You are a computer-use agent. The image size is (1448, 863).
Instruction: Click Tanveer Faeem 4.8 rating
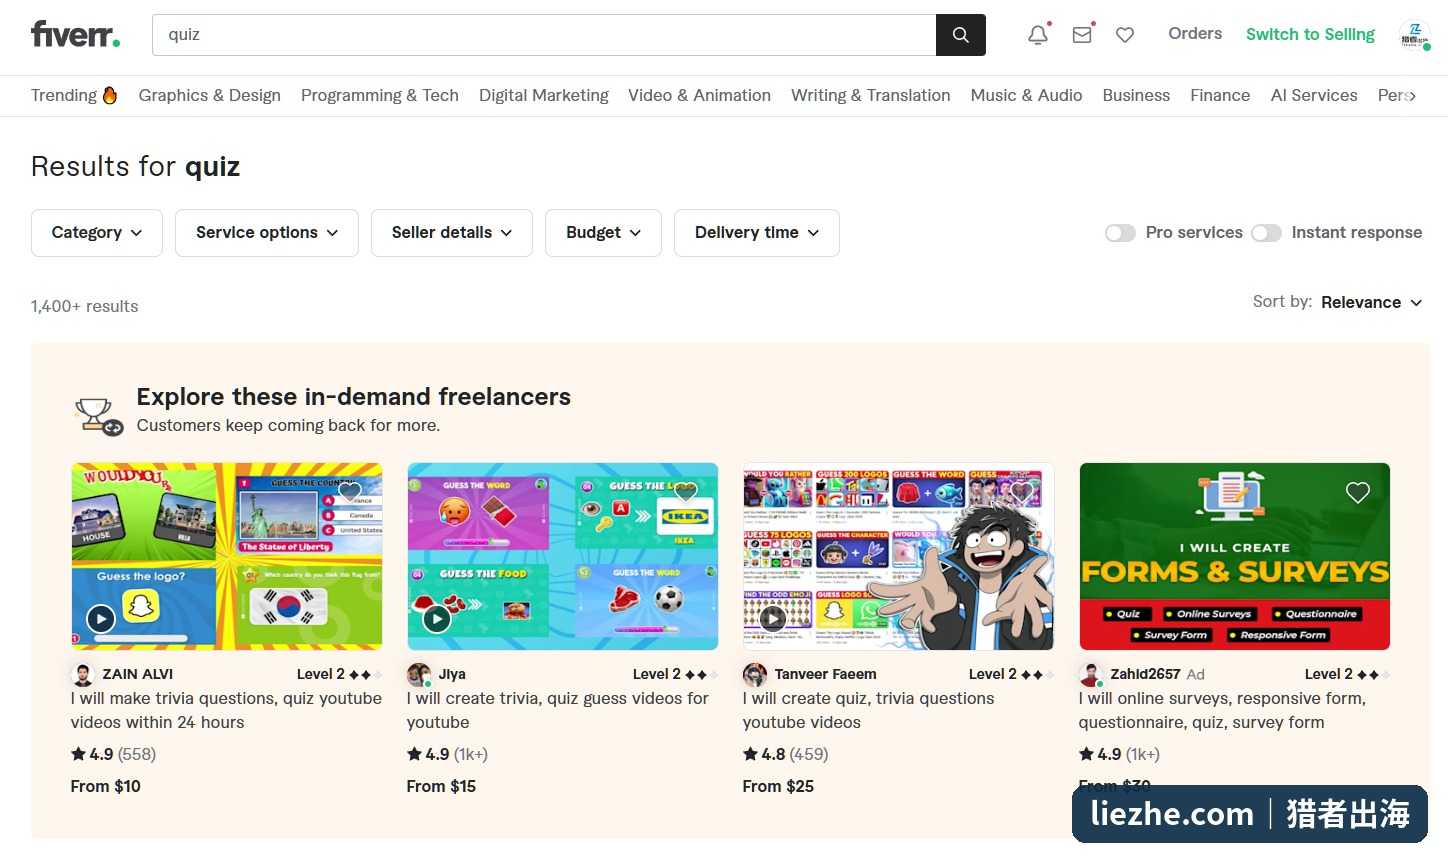coord(785,754)
